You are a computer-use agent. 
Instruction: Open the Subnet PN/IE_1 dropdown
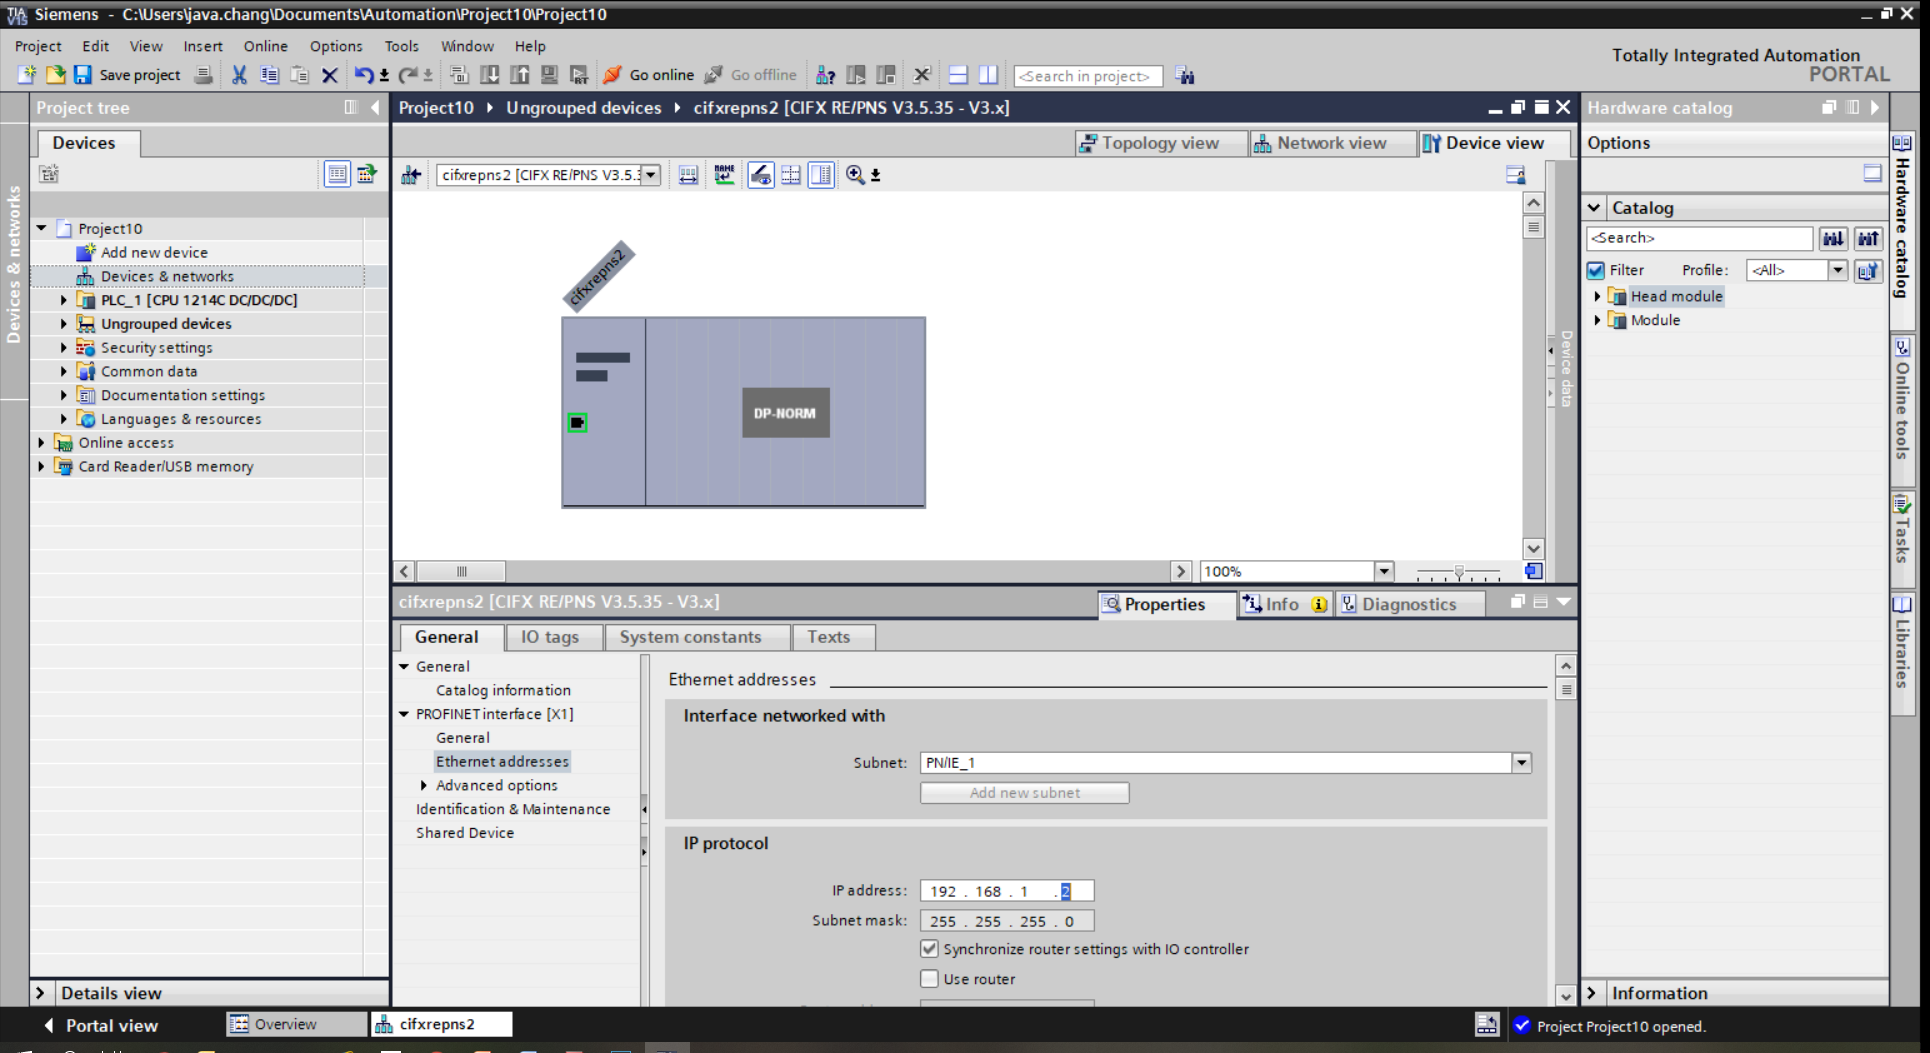(1521, 763)
